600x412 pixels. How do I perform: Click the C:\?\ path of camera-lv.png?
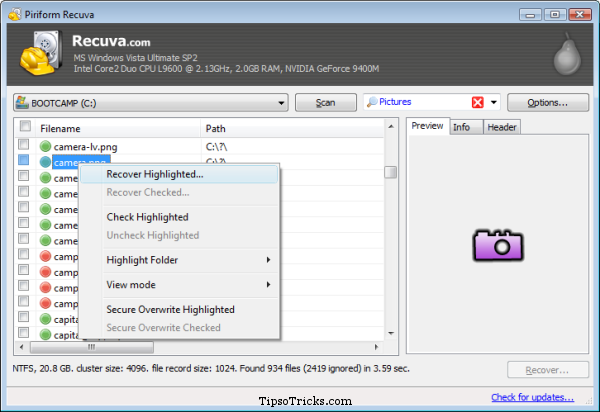[x=216, y=147]
